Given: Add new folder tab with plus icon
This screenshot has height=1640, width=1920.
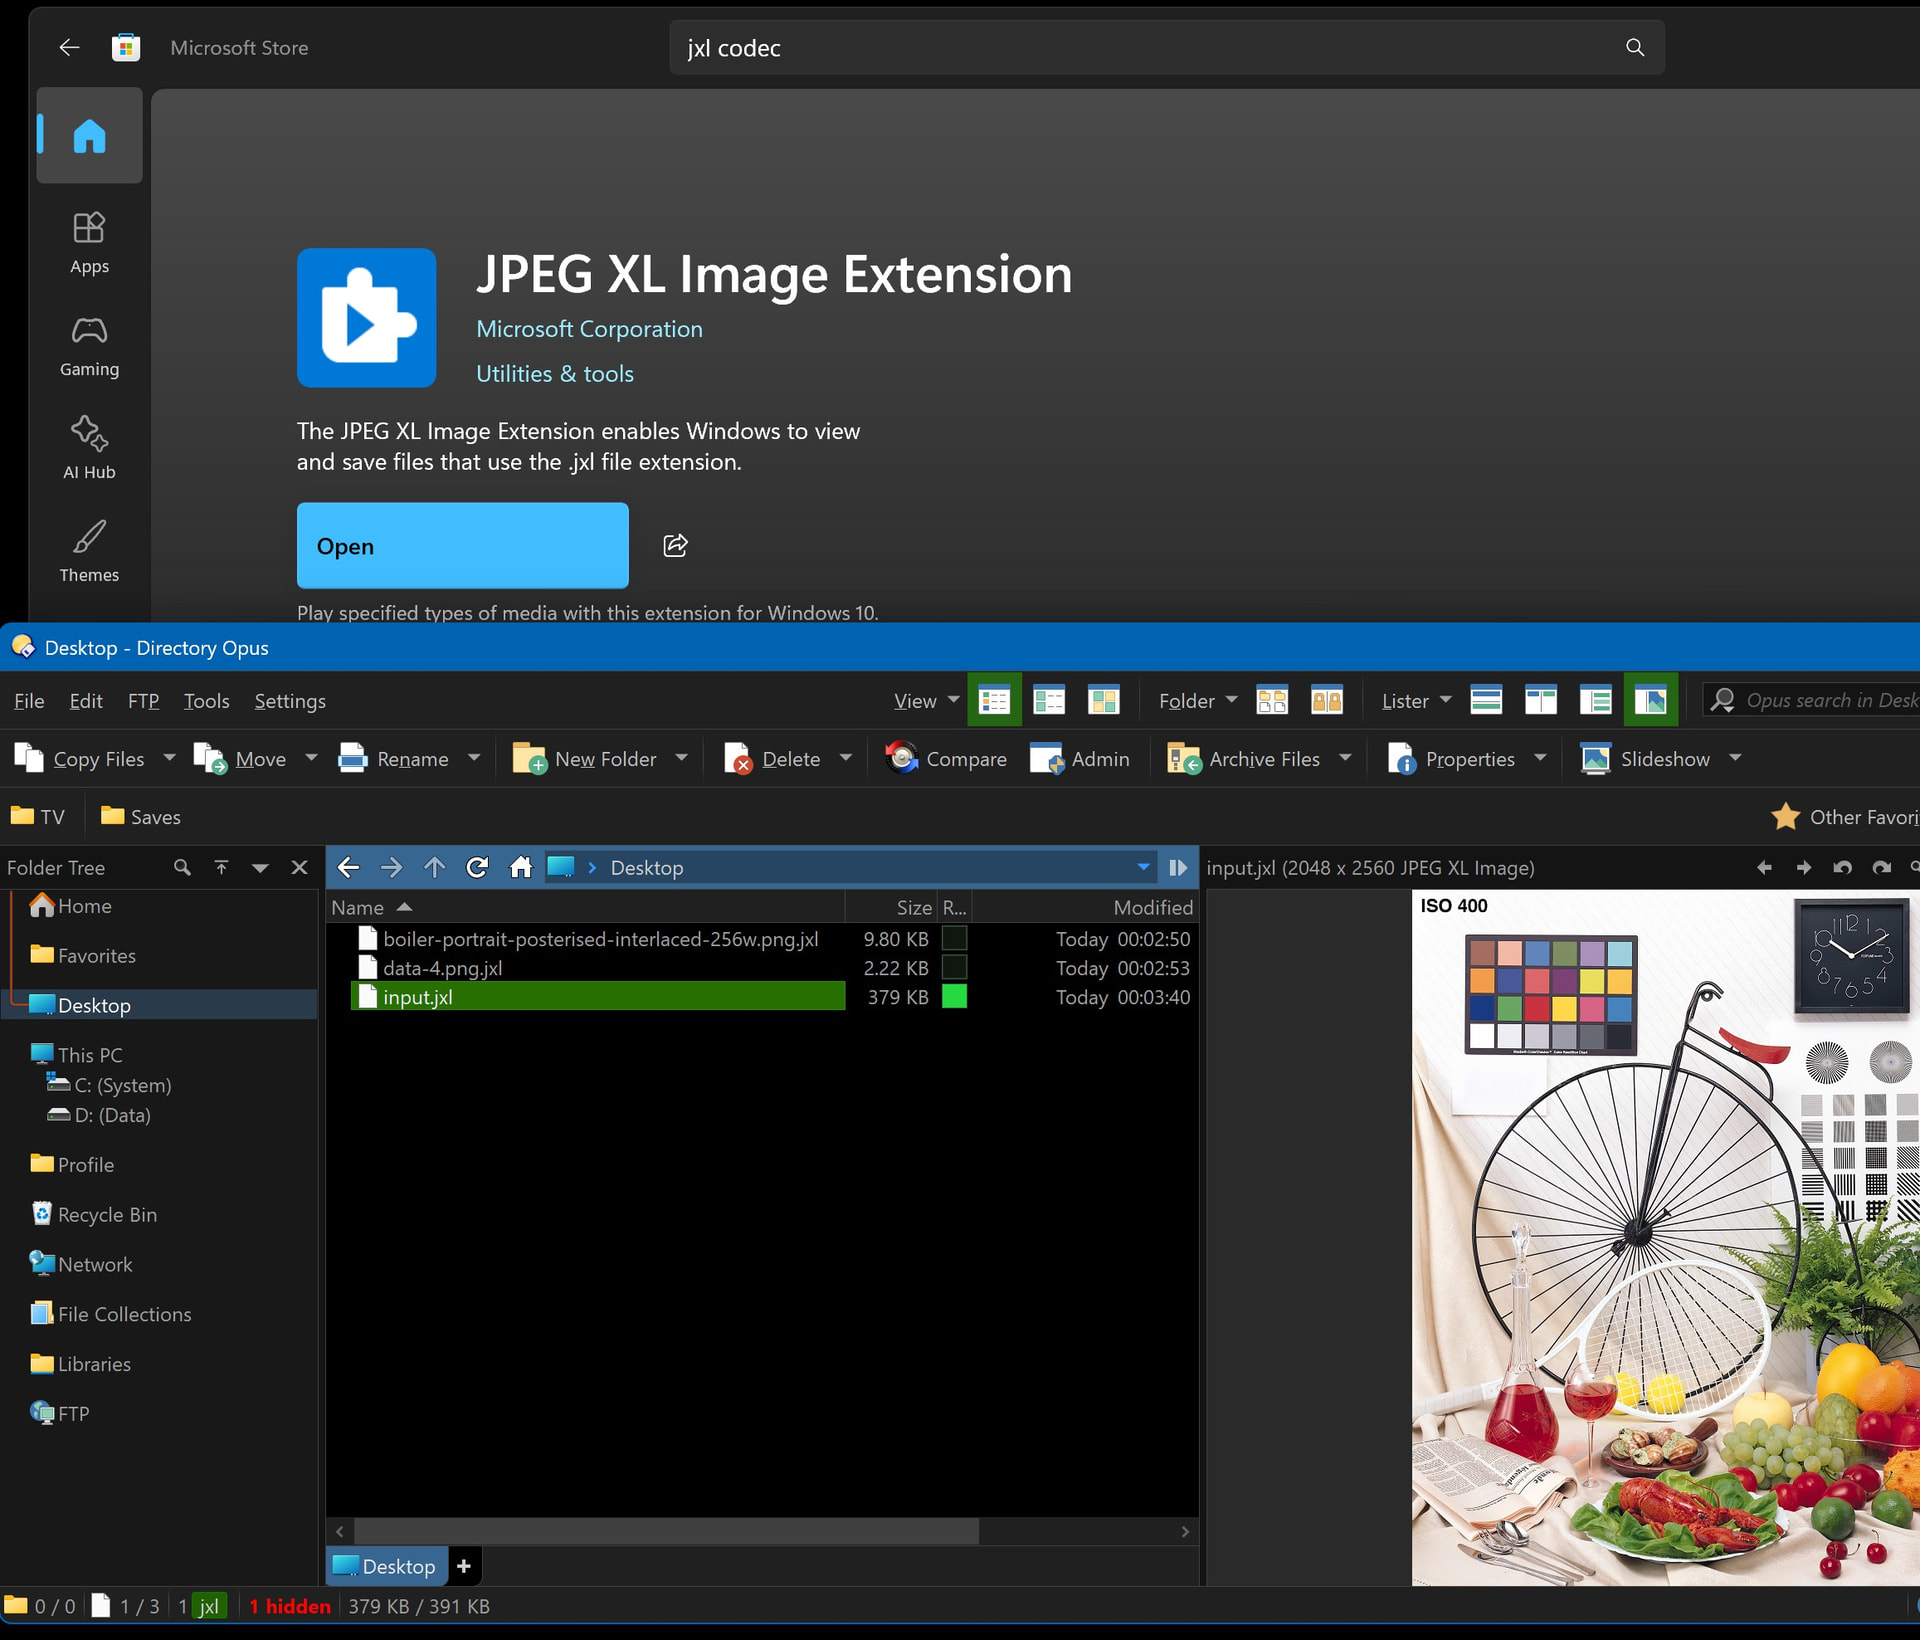Looking at the screenshot, I should (463, 1566).
